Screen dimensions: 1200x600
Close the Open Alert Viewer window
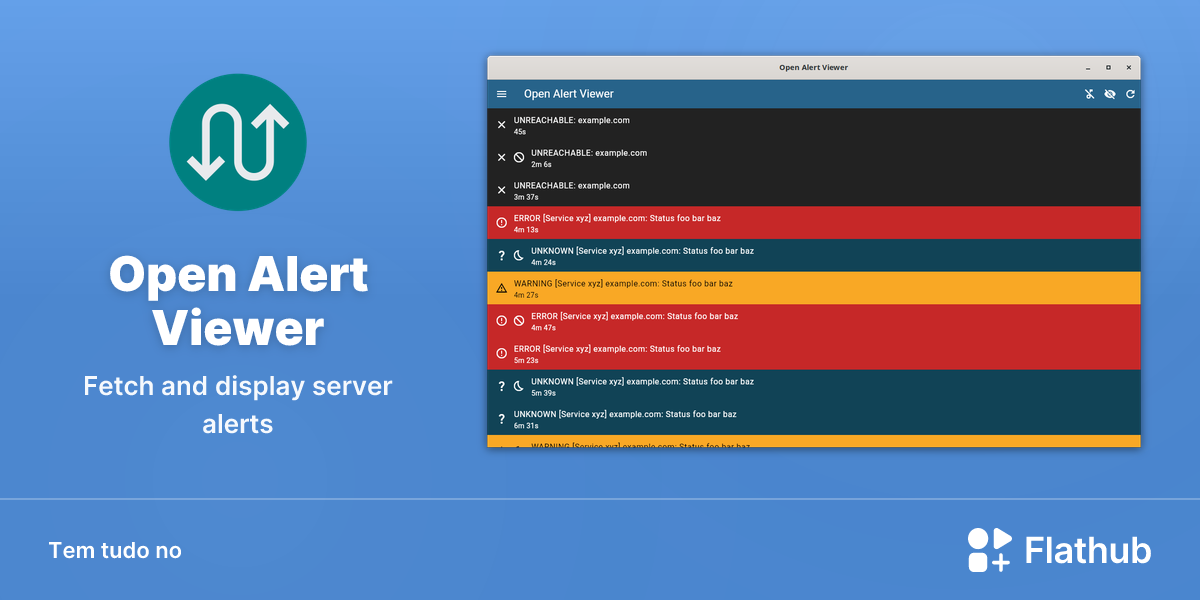click(x=1129, y=68)
